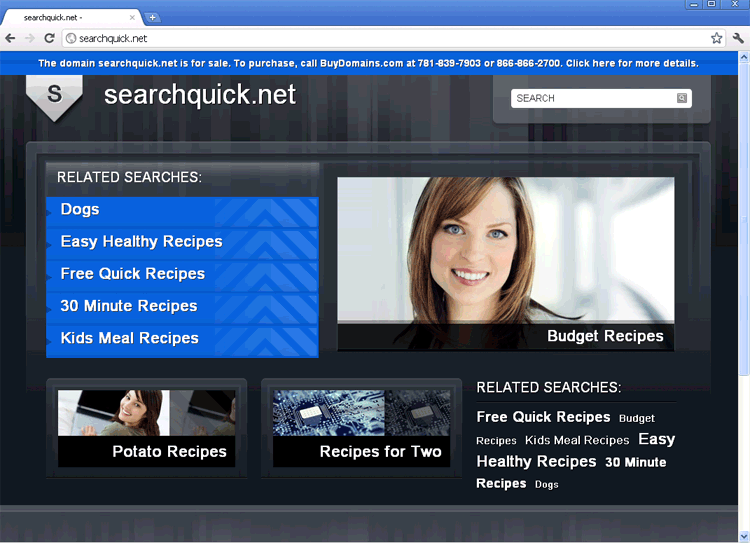Open Easy Healthy Recipes in blue list

141,242
